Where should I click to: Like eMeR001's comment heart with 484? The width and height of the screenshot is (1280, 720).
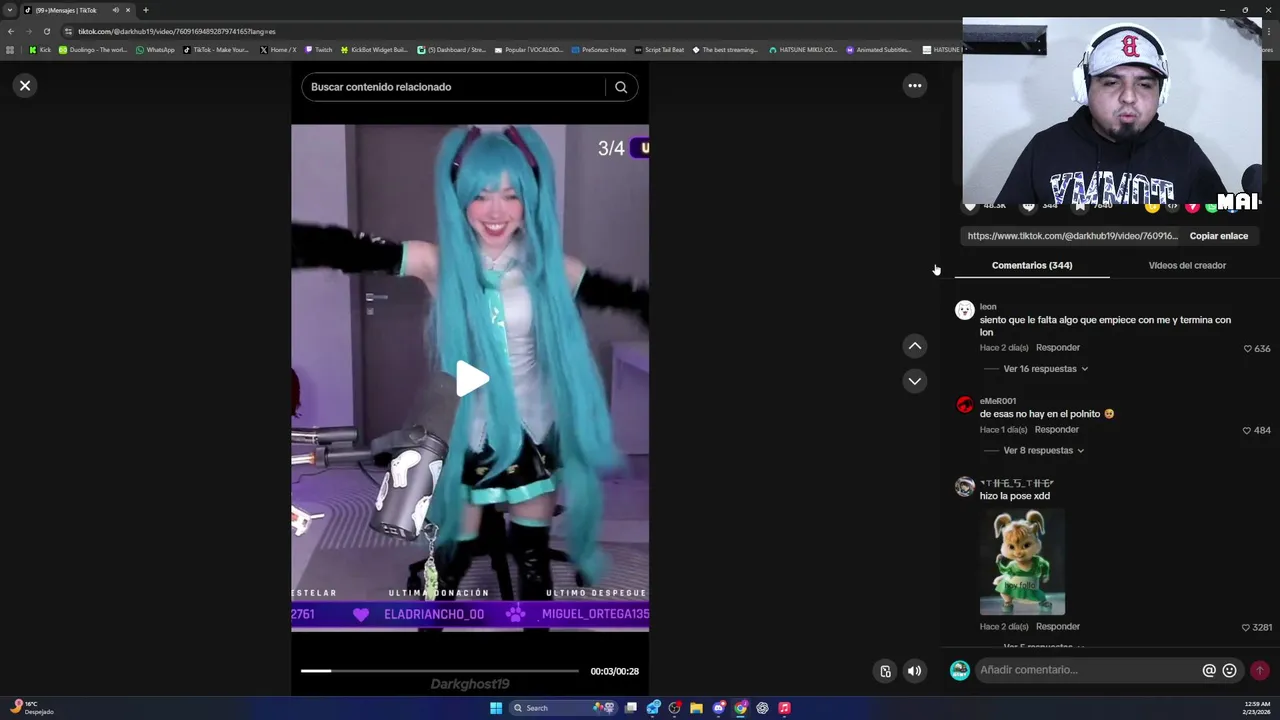click(1247, 431)
